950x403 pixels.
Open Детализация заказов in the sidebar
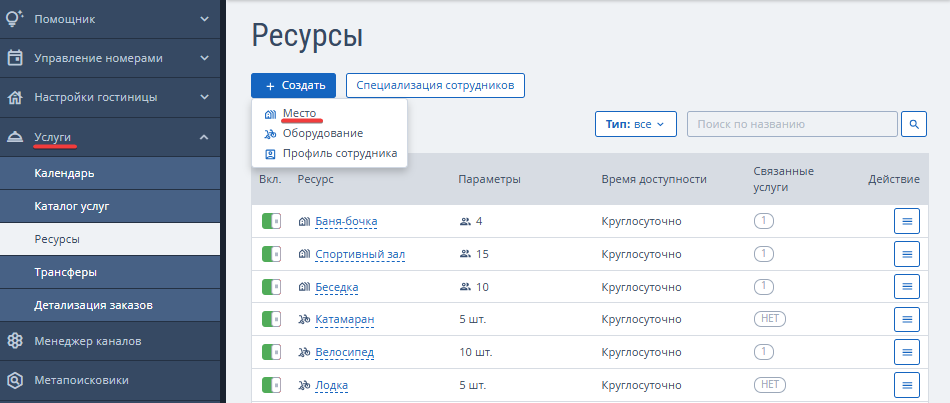pos(110,305)
